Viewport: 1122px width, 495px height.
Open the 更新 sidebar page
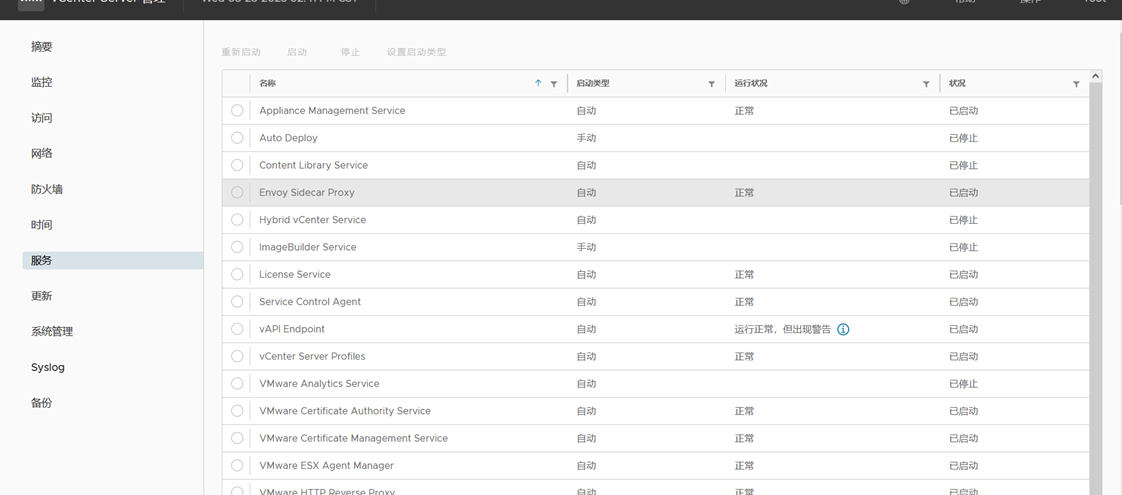coord(42,296)
